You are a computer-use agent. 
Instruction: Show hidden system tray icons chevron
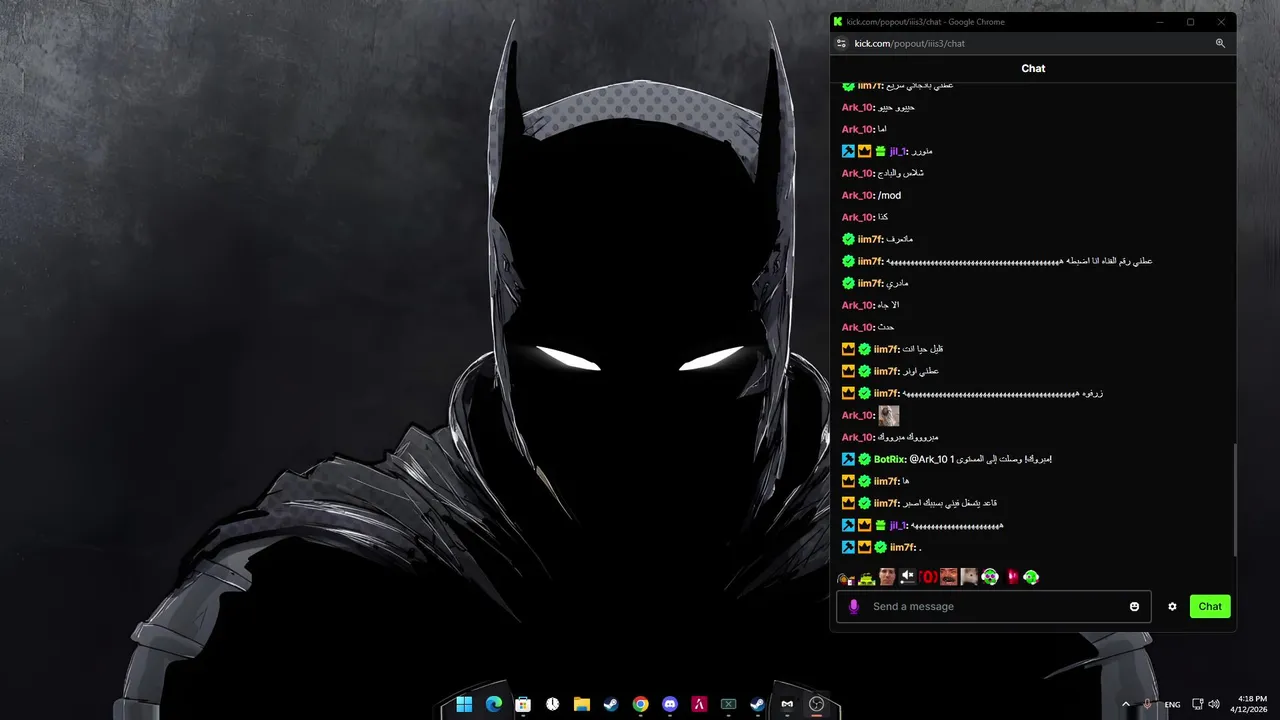coord(1126,704)
